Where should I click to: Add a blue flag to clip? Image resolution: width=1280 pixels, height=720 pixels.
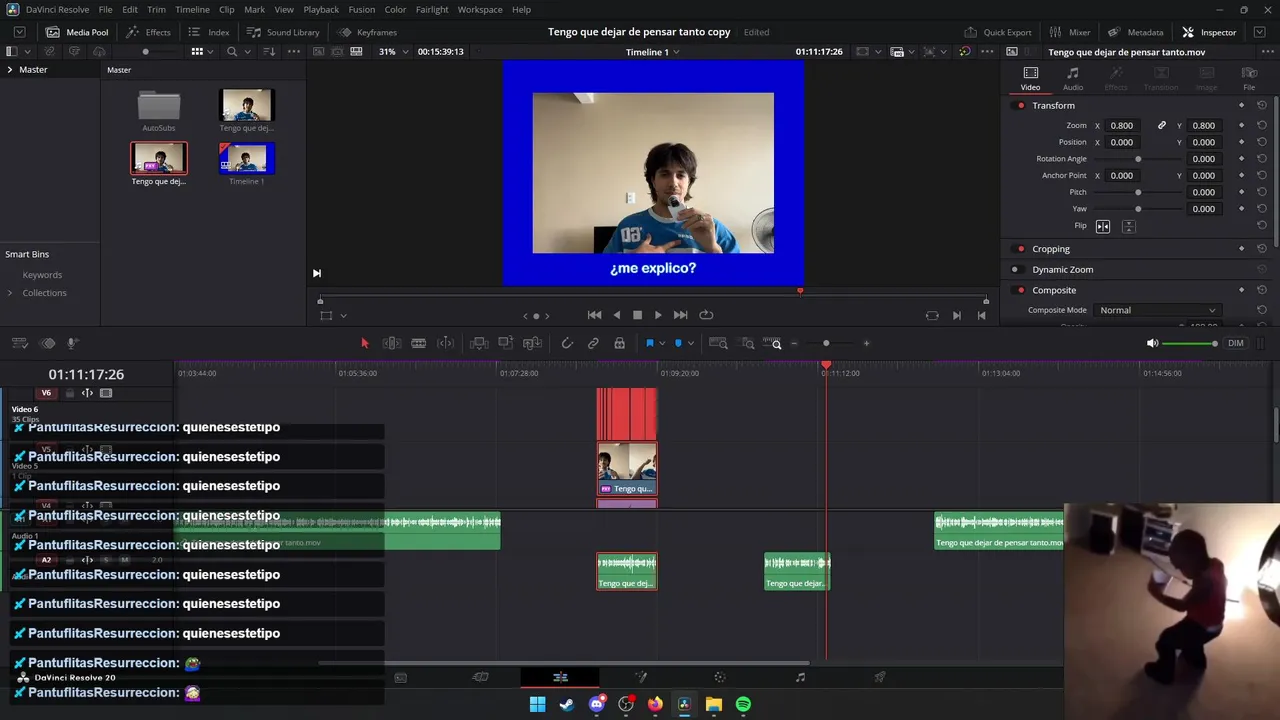tap(649, 343)
